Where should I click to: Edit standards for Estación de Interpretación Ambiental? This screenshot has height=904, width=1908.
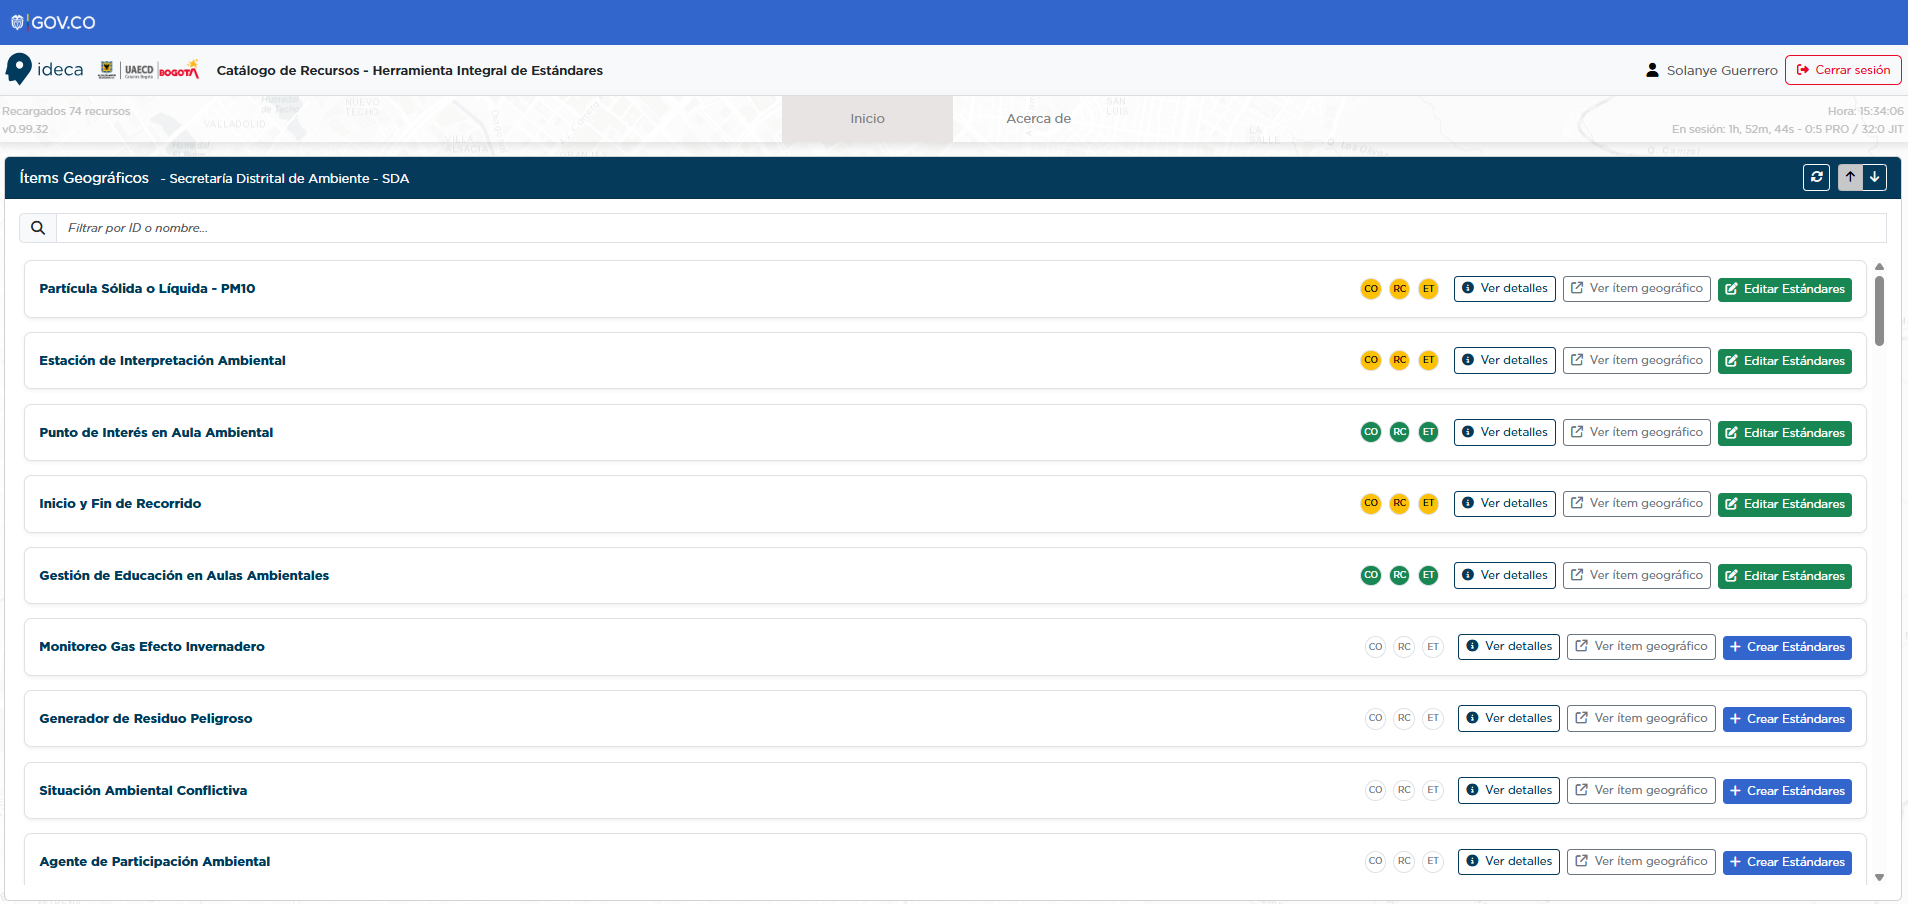pos(1784,361)
